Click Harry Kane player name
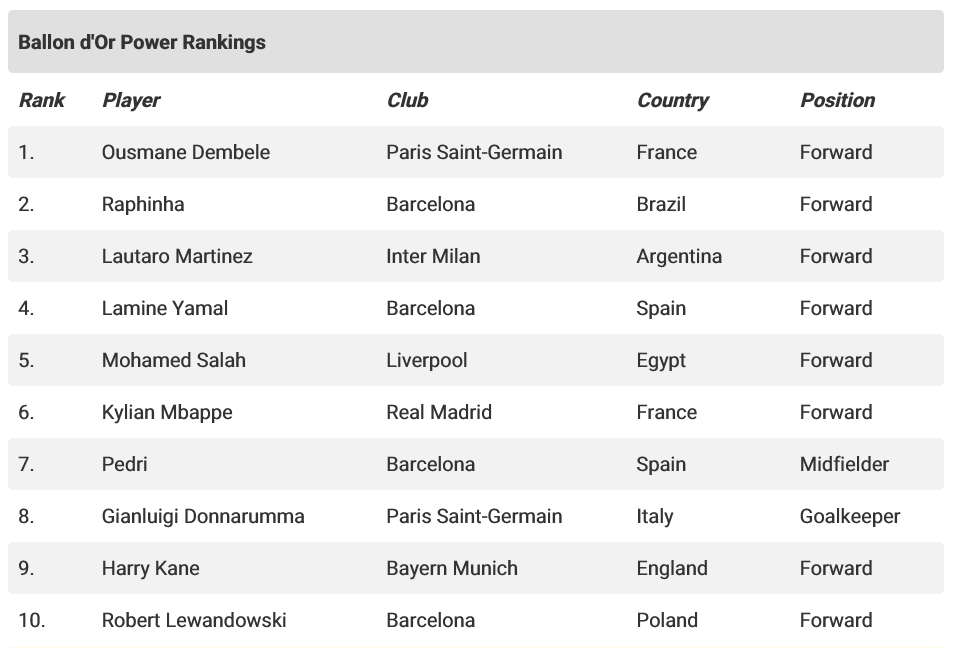Screen dimensions: 955x648 click(x=150, y=568)
